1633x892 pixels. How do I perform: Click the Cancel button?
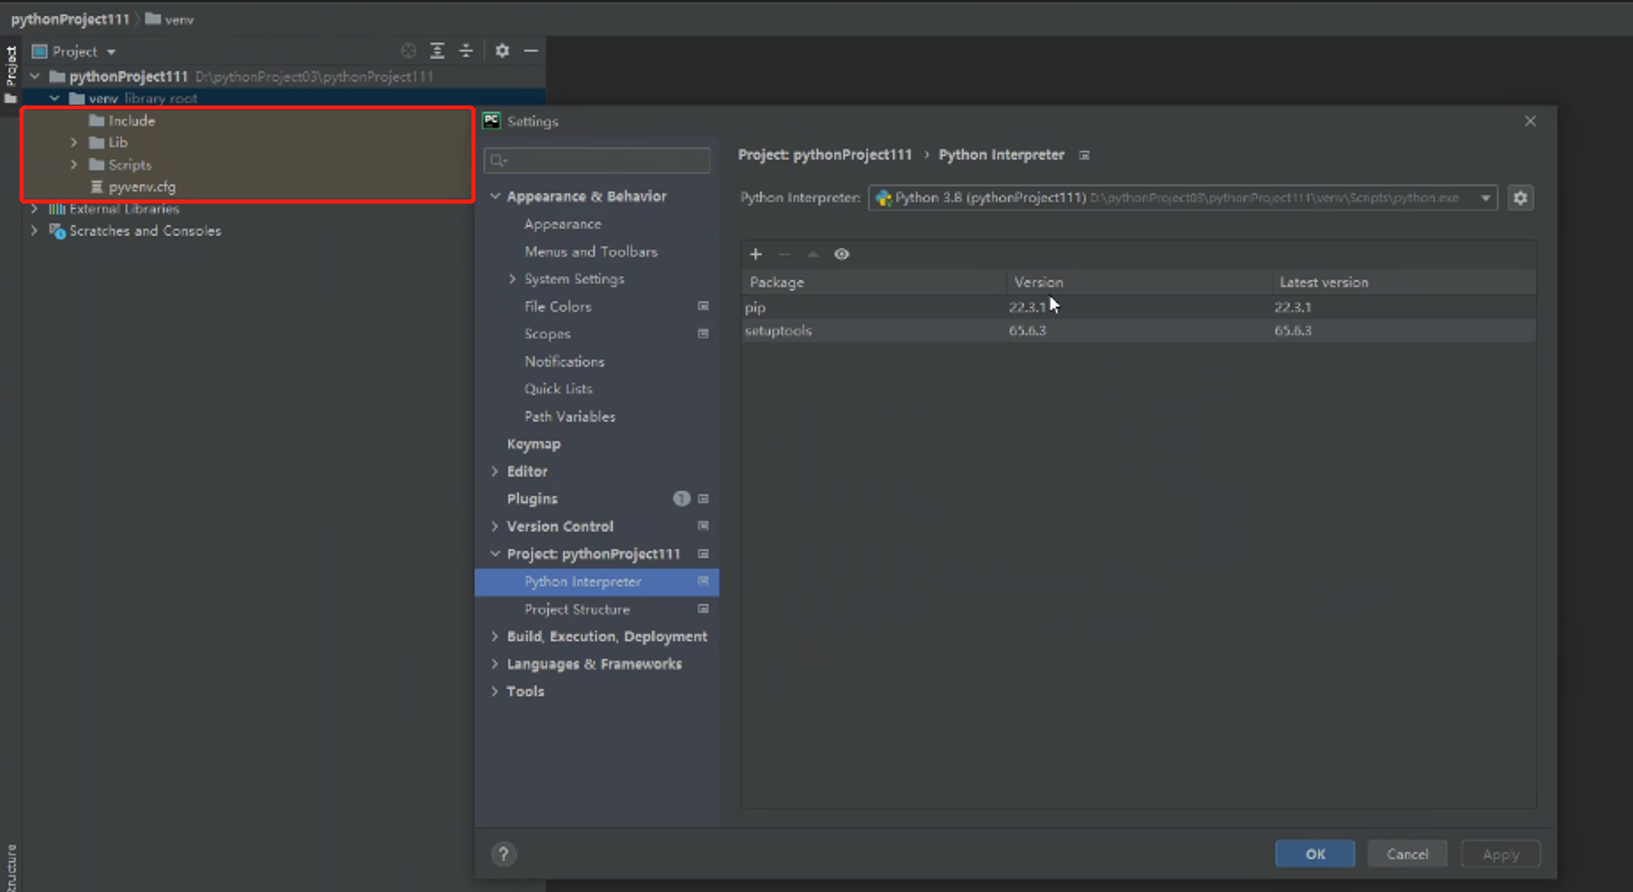tap(1407, 854)
